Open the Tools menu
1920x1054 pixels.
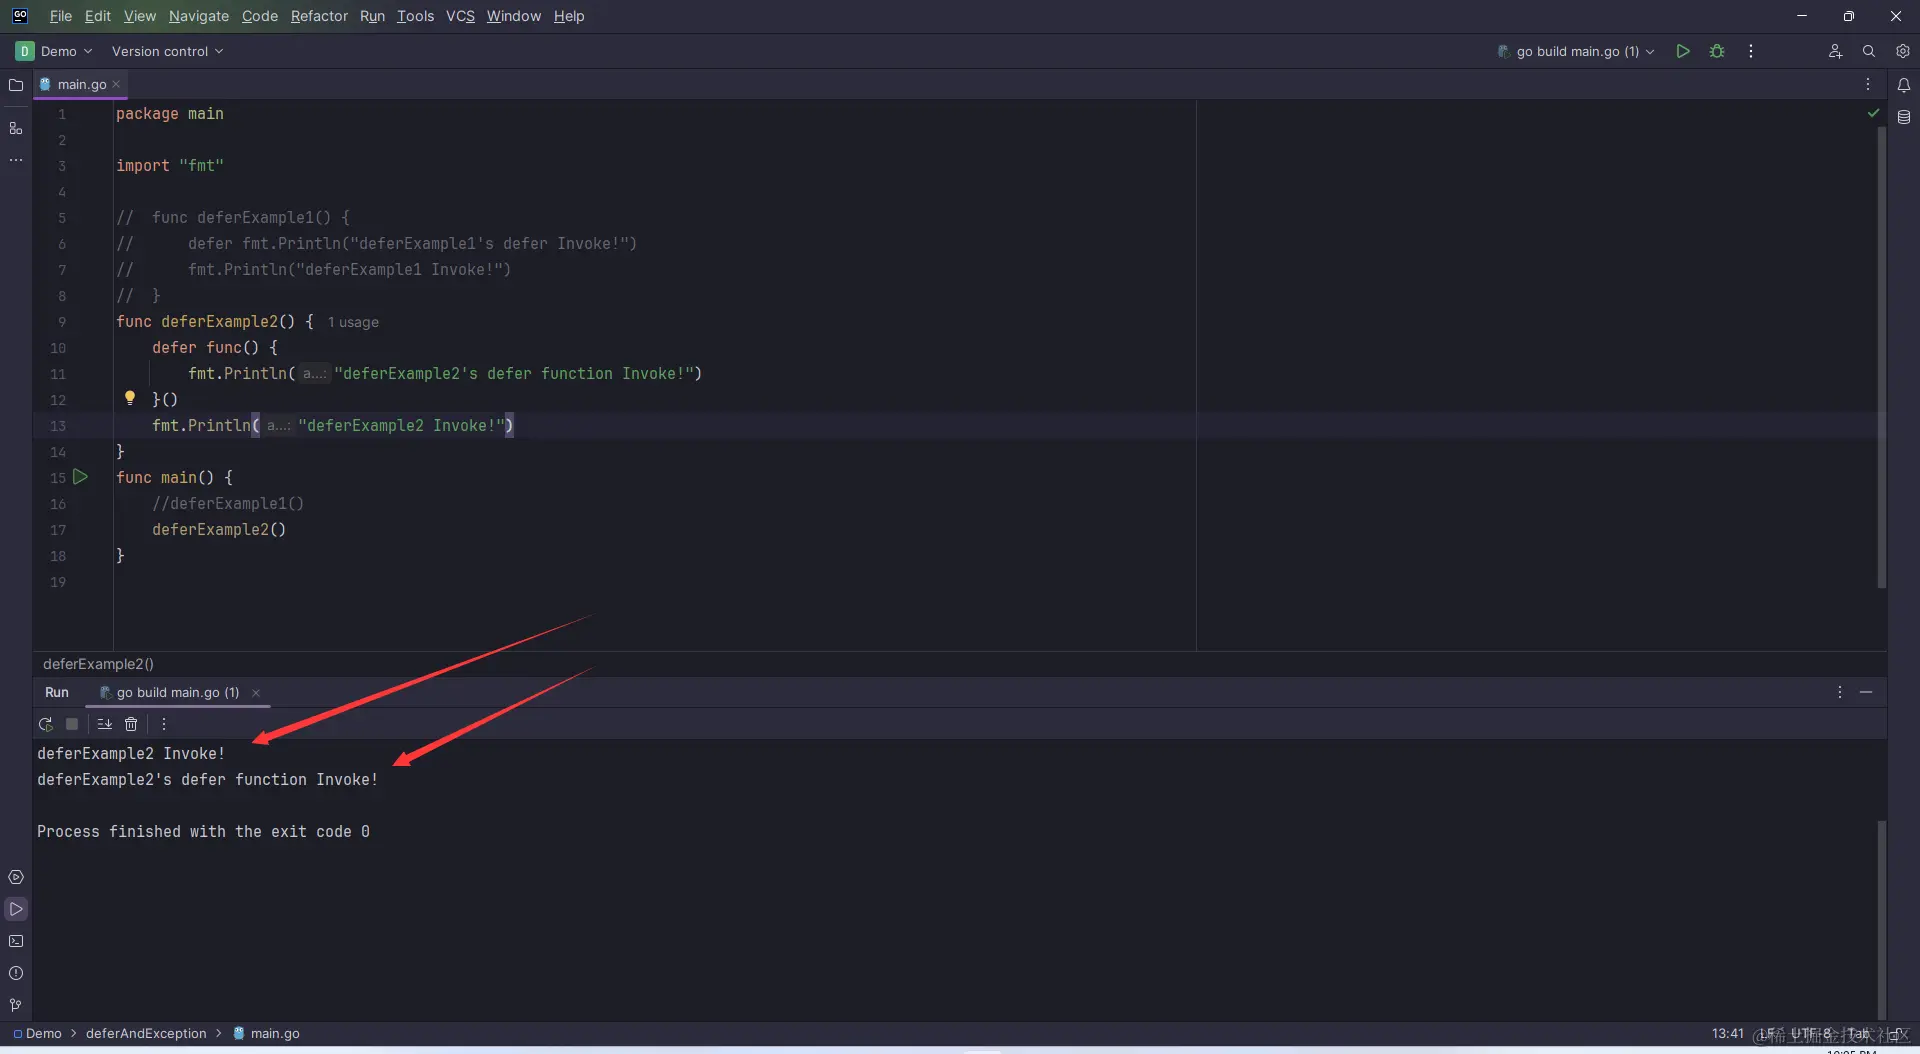(415, 16)
